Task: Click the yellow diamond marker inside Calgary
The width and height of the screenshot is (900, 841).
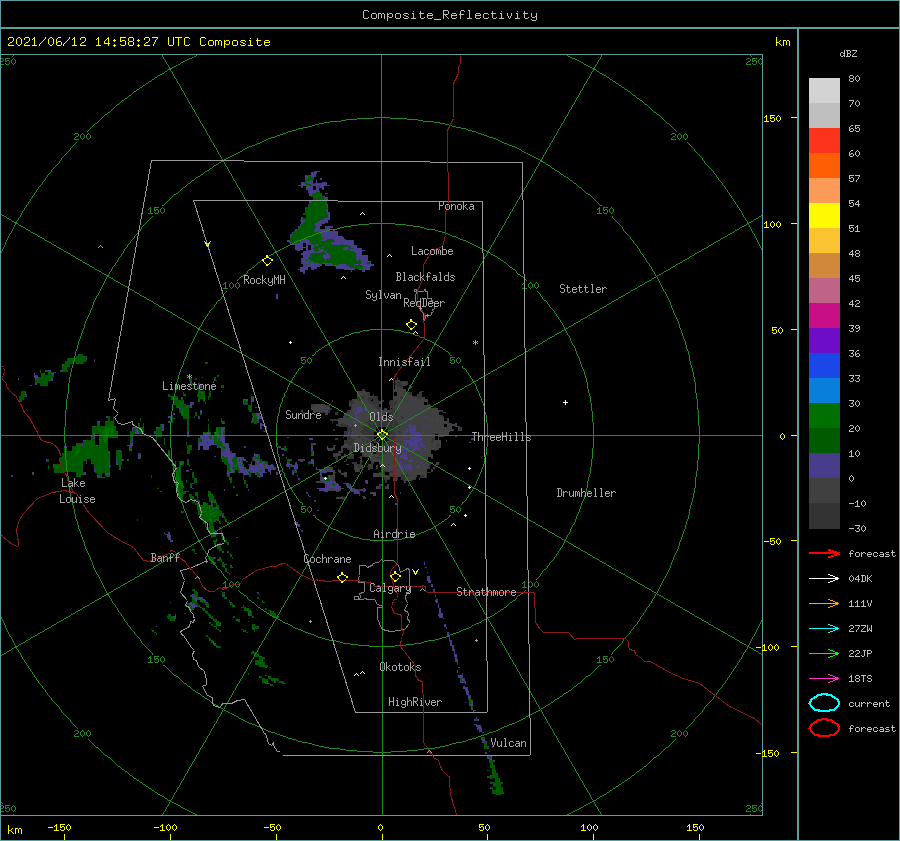Action: (395, 576)
